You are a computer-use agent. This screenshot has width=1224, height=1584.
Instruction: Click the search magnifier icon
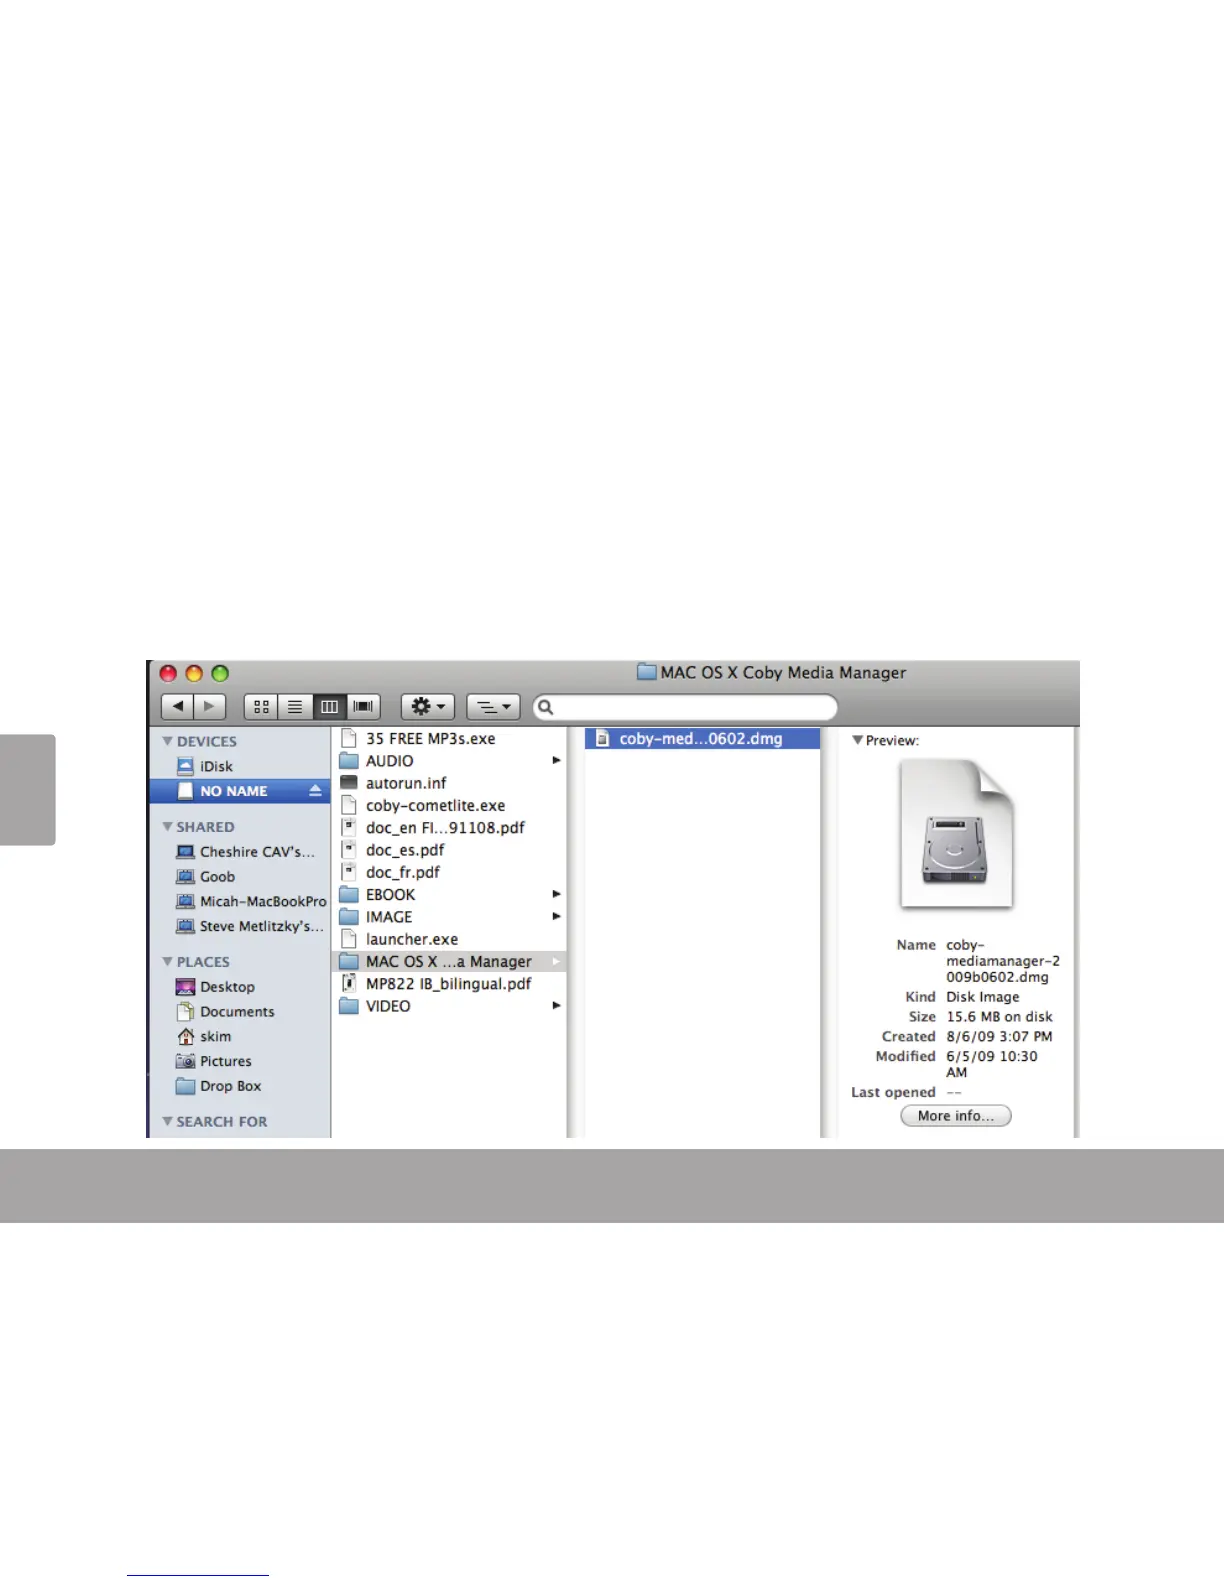pyautogui.click(x=546, y=707)
